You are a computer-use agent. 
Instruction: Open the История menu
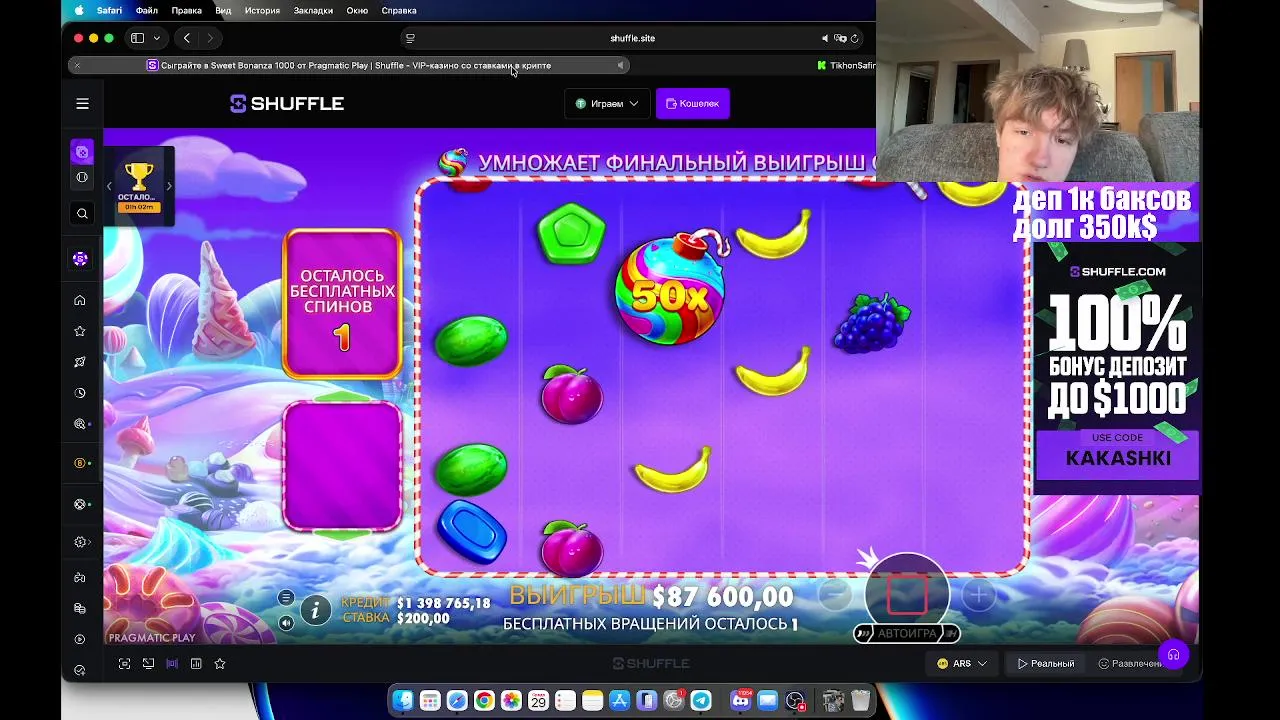tap(262, 10)
